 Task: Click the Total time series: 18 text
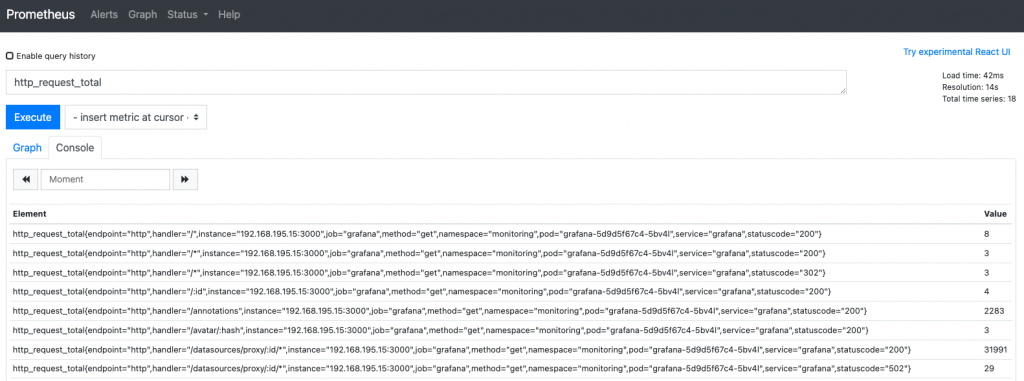click(x=979, y=99)
